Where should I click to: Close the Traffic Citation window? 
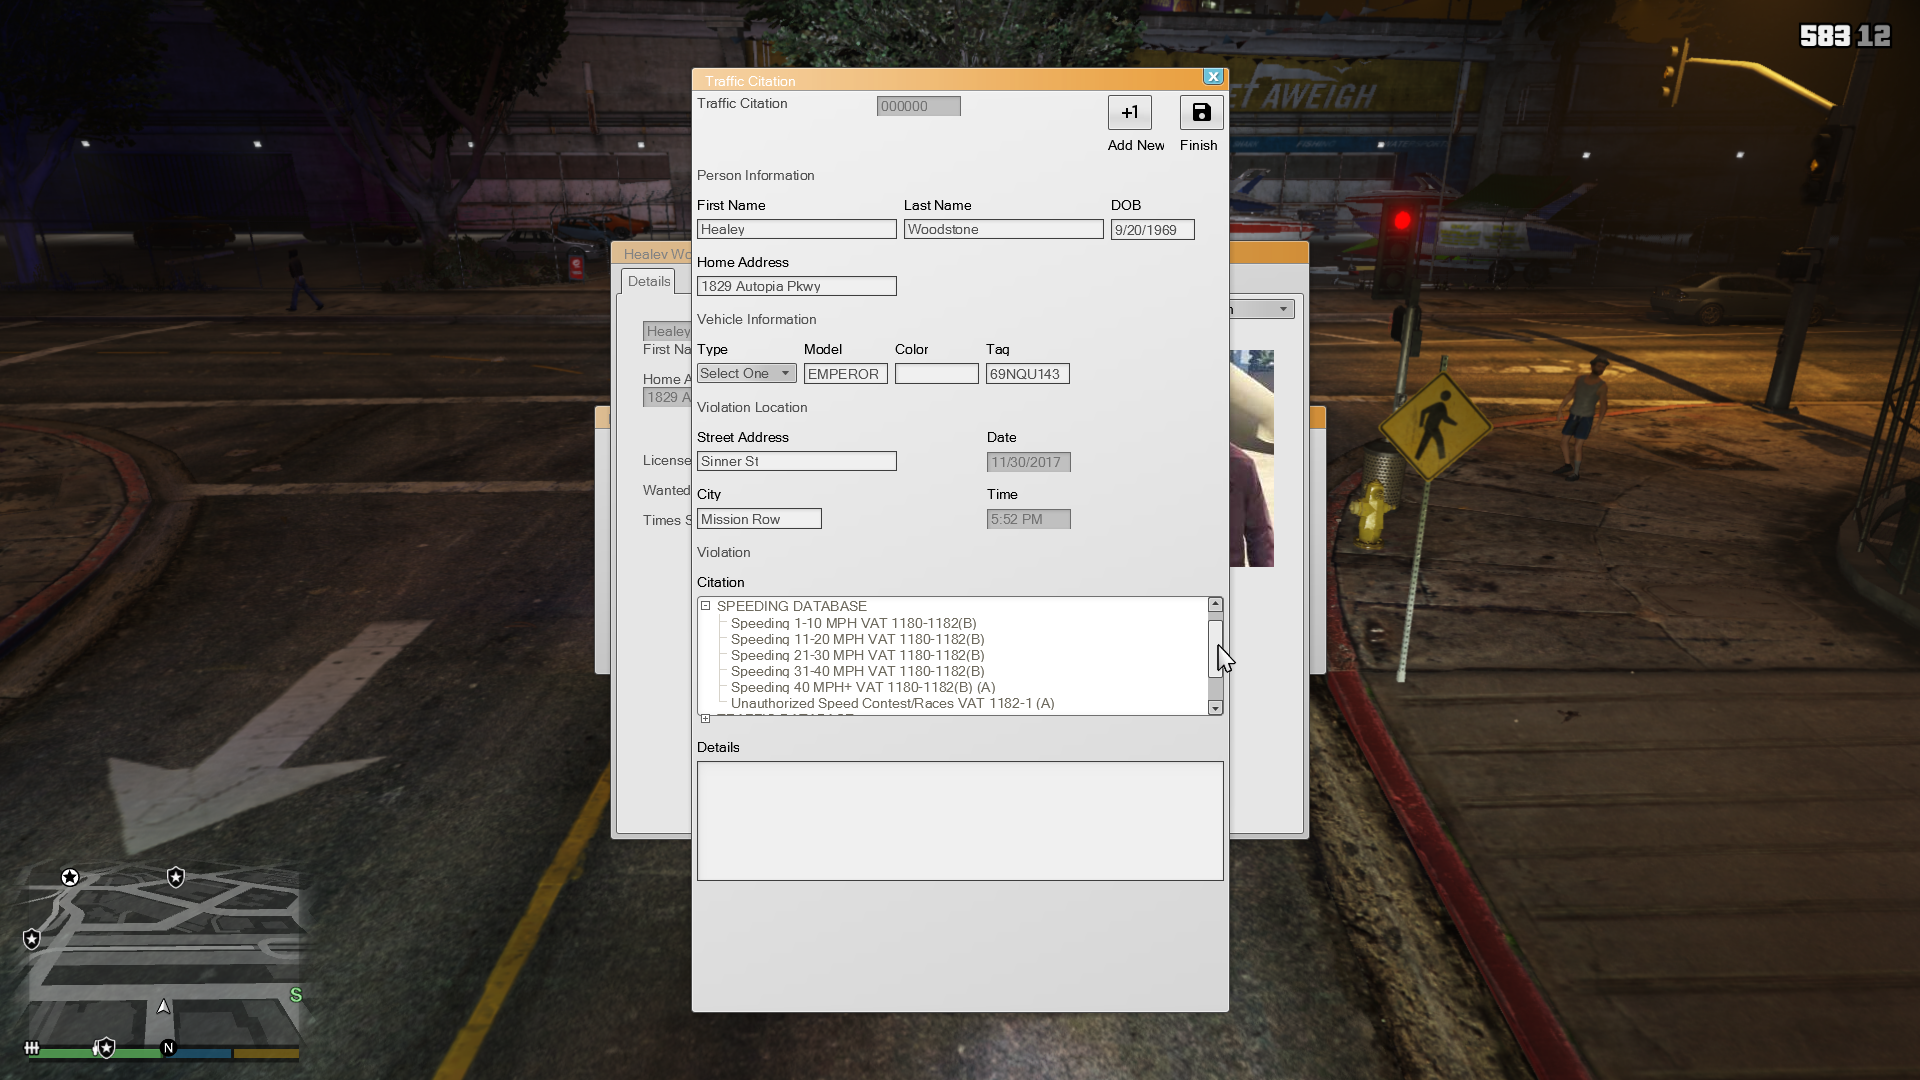pyautogui.click(x=1213, y=77)
